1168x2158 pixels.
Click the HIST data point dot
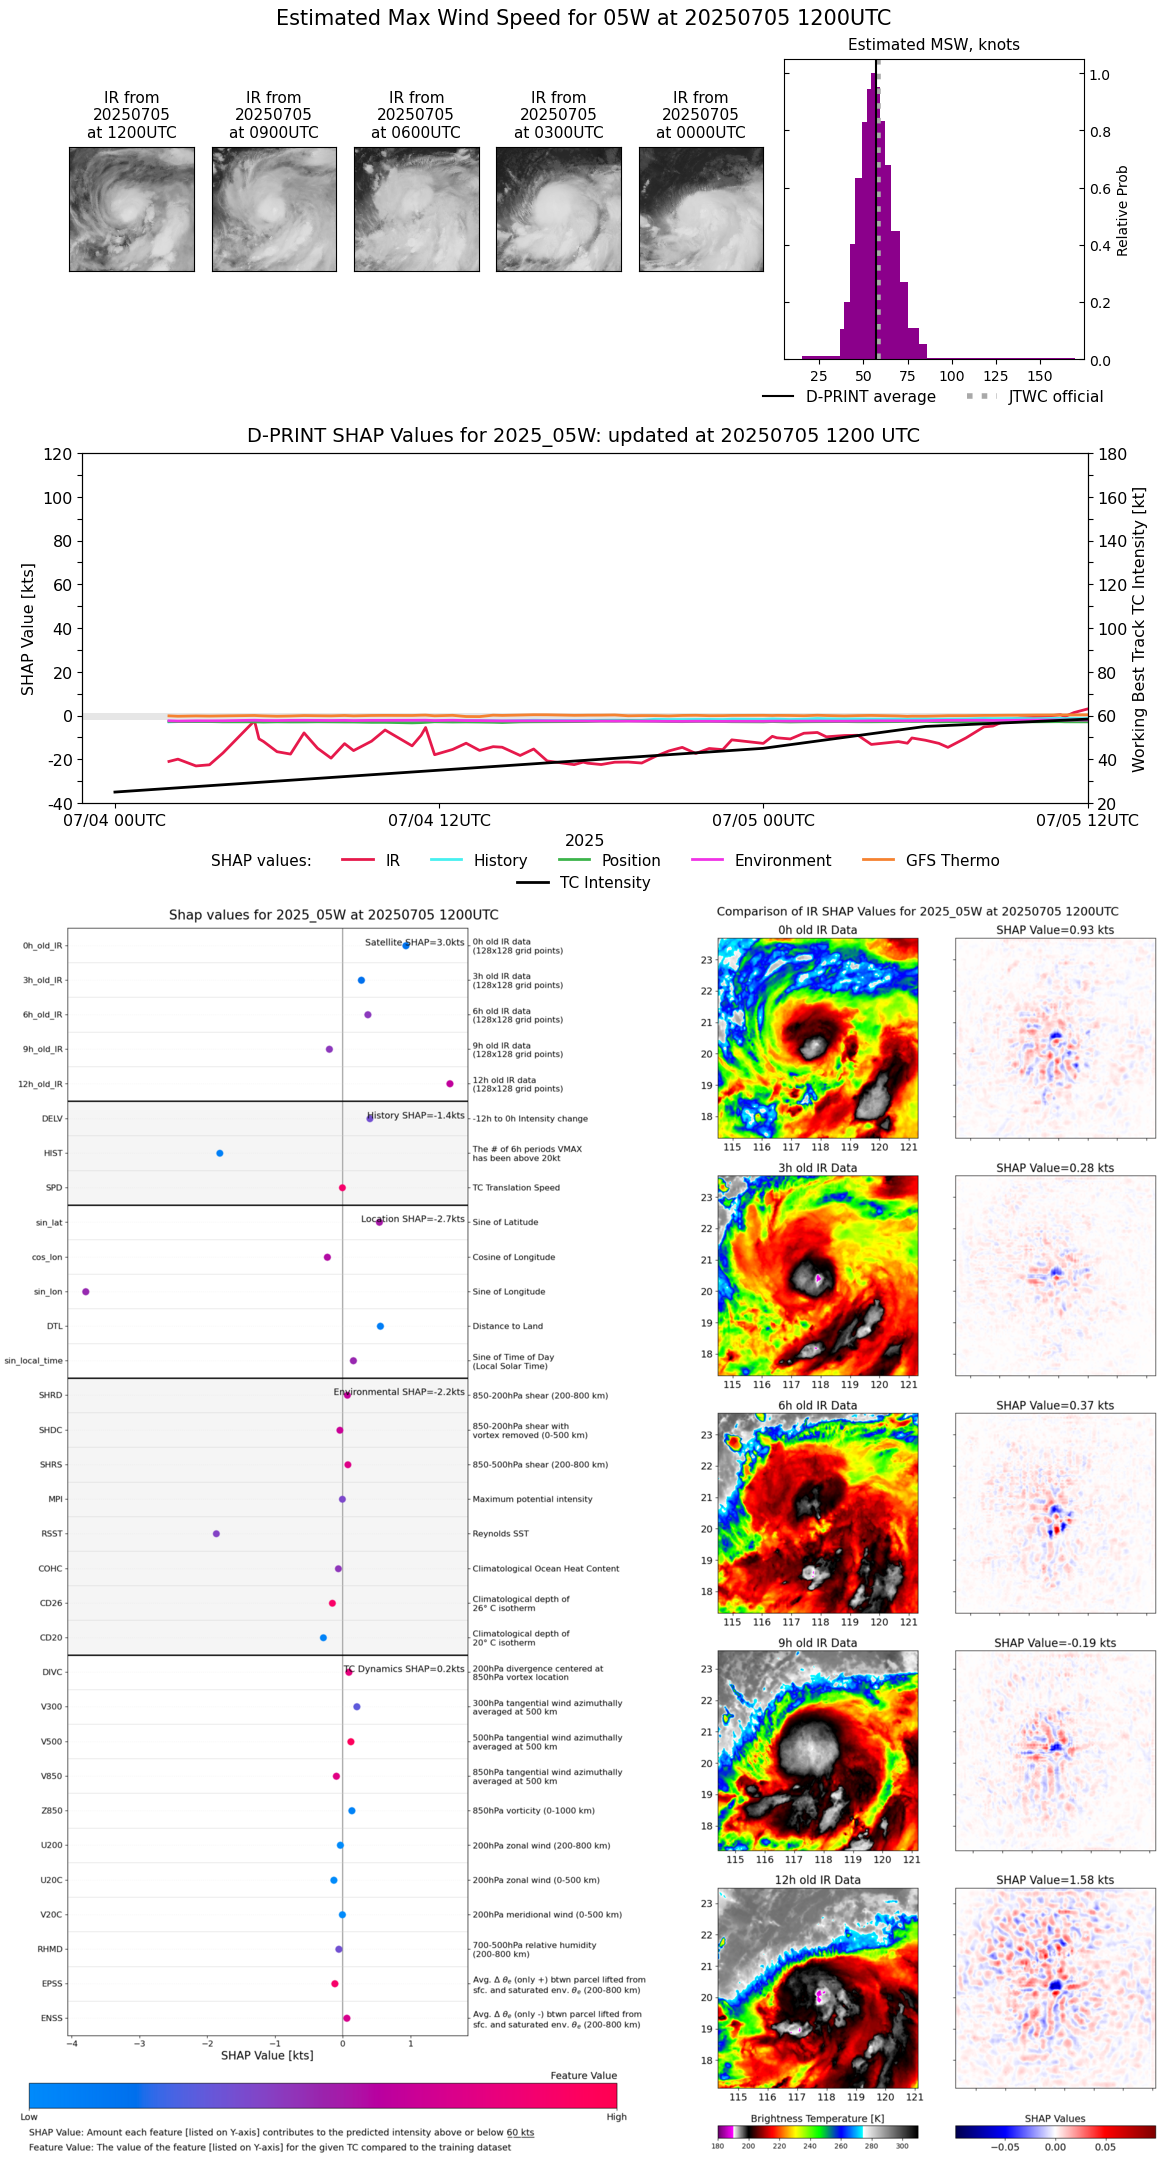(220, 1153)
